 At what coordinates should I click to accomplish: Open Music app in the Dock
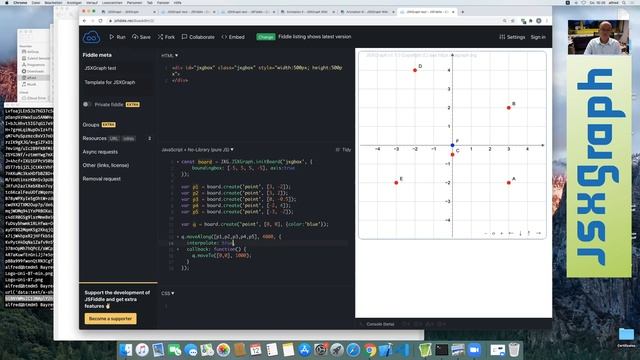click(x=142, y=350)
